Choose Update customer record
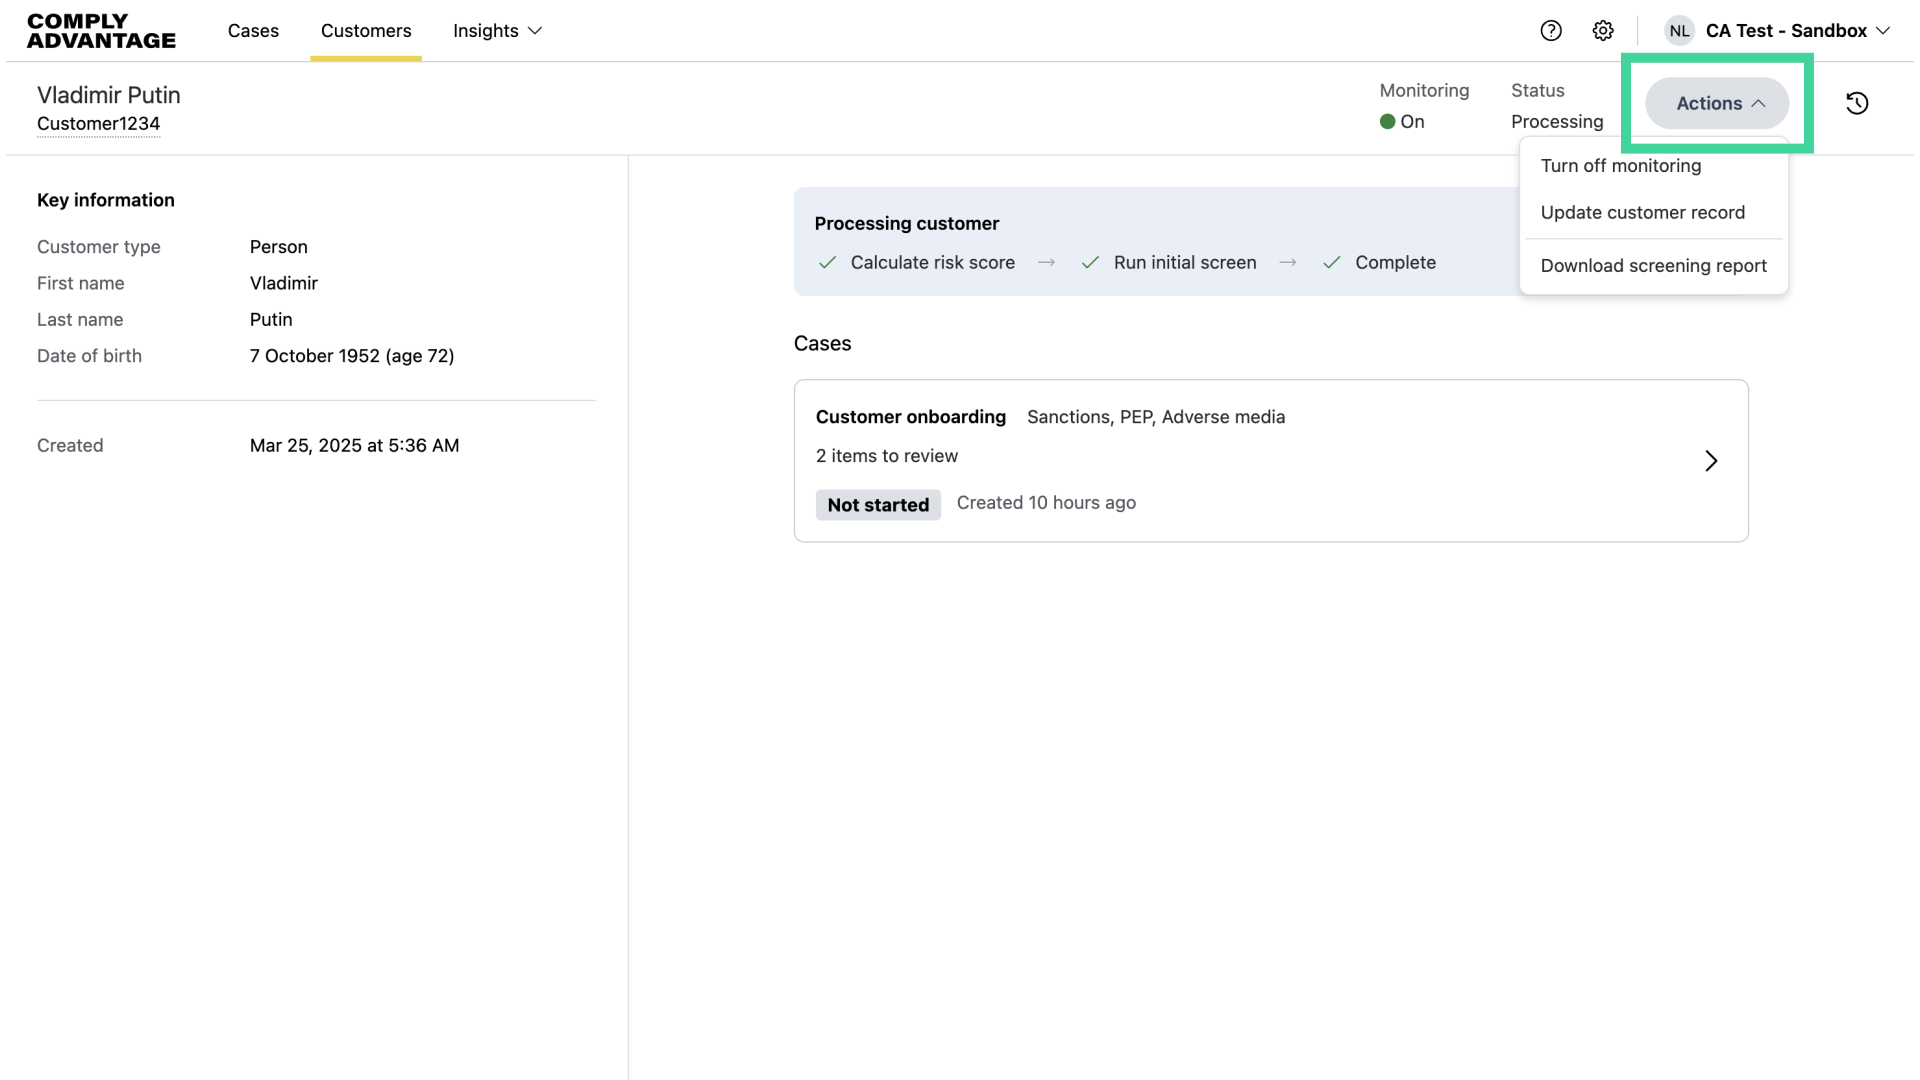The width and height of the screenshot is (1920, 1080). 1642,213
